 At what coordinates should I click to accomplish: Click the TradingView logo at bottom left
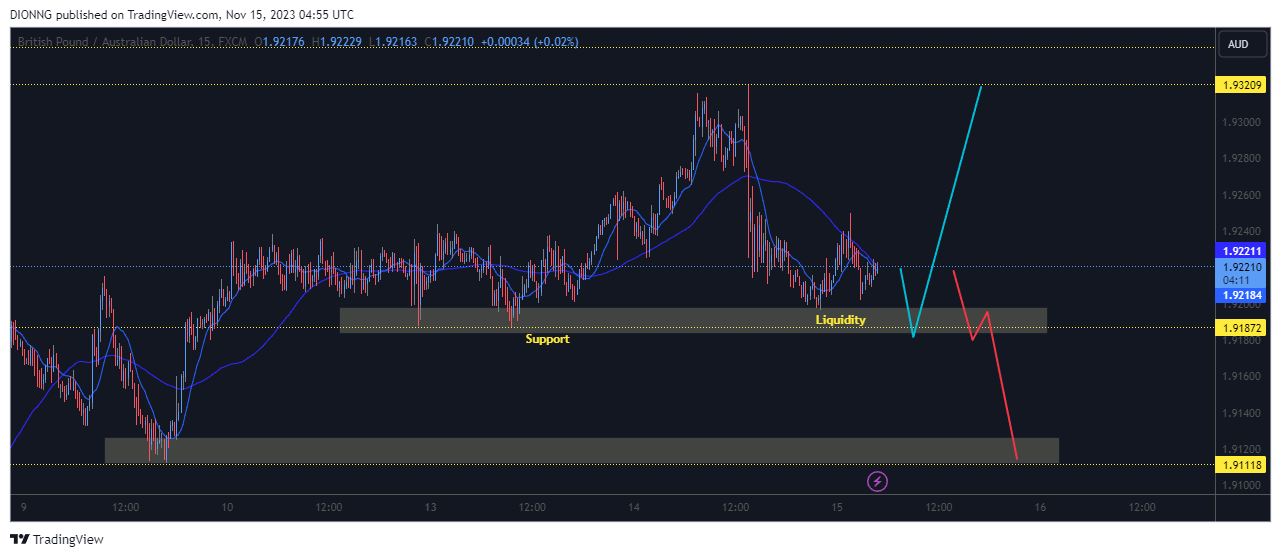point(57,539)
